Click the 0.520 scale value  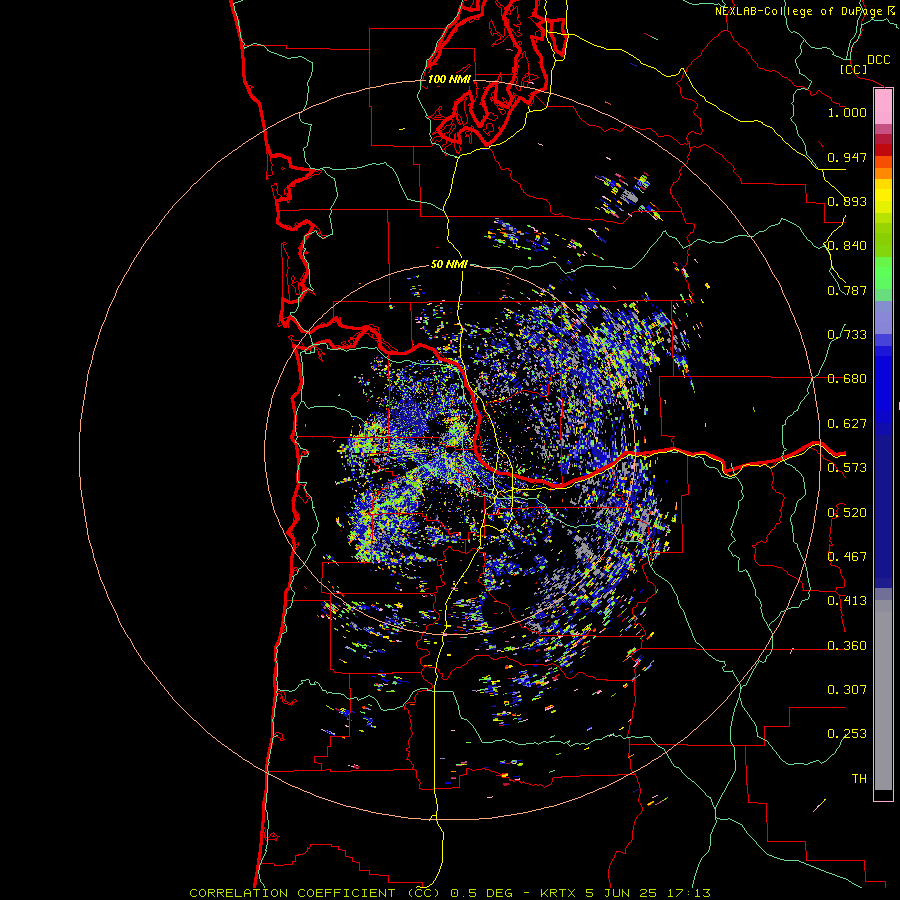(847, 513)
